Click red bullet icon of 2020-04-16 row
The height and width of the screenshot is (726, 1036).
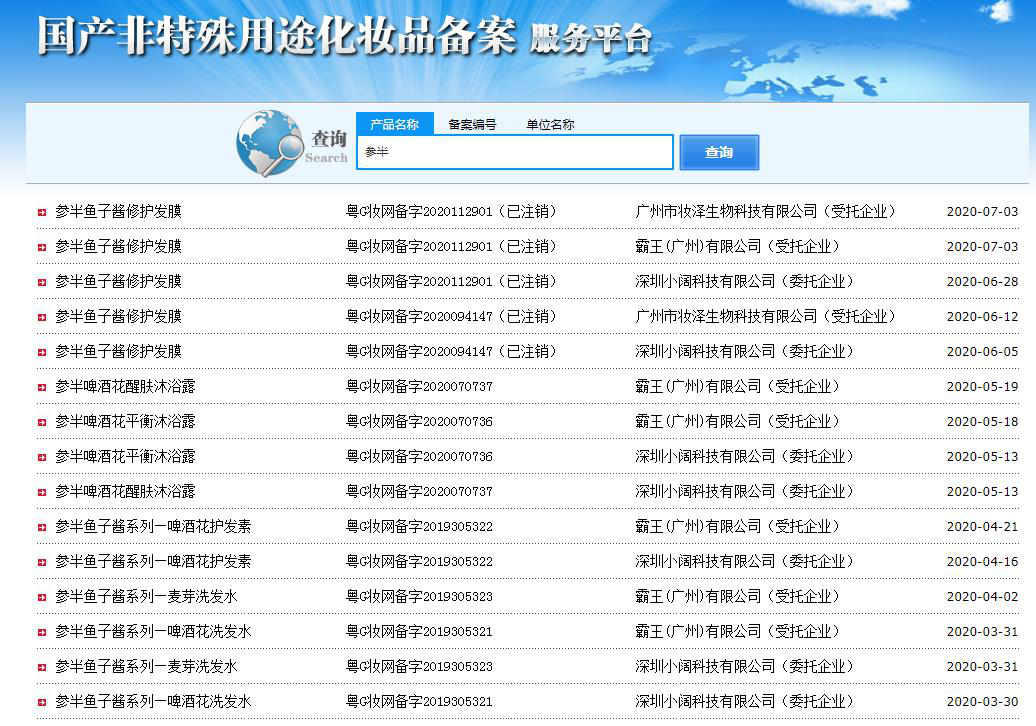(42, 562)
